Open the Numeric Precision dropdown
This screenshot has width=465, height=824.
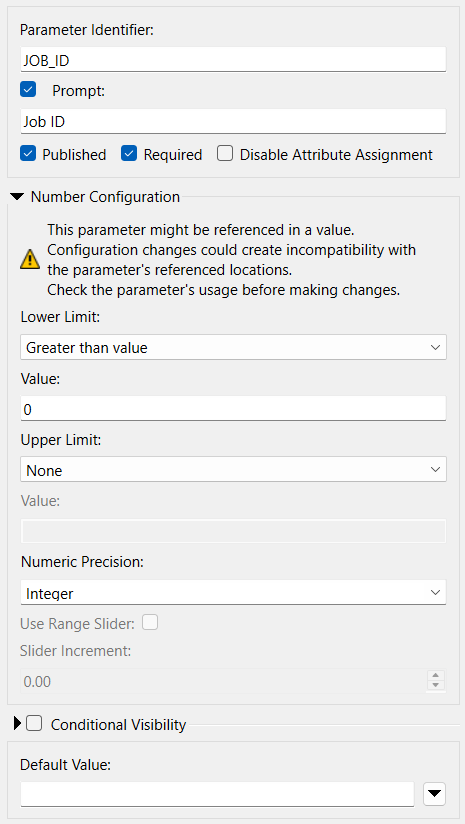pyautogui.click(x=233, y=593)
